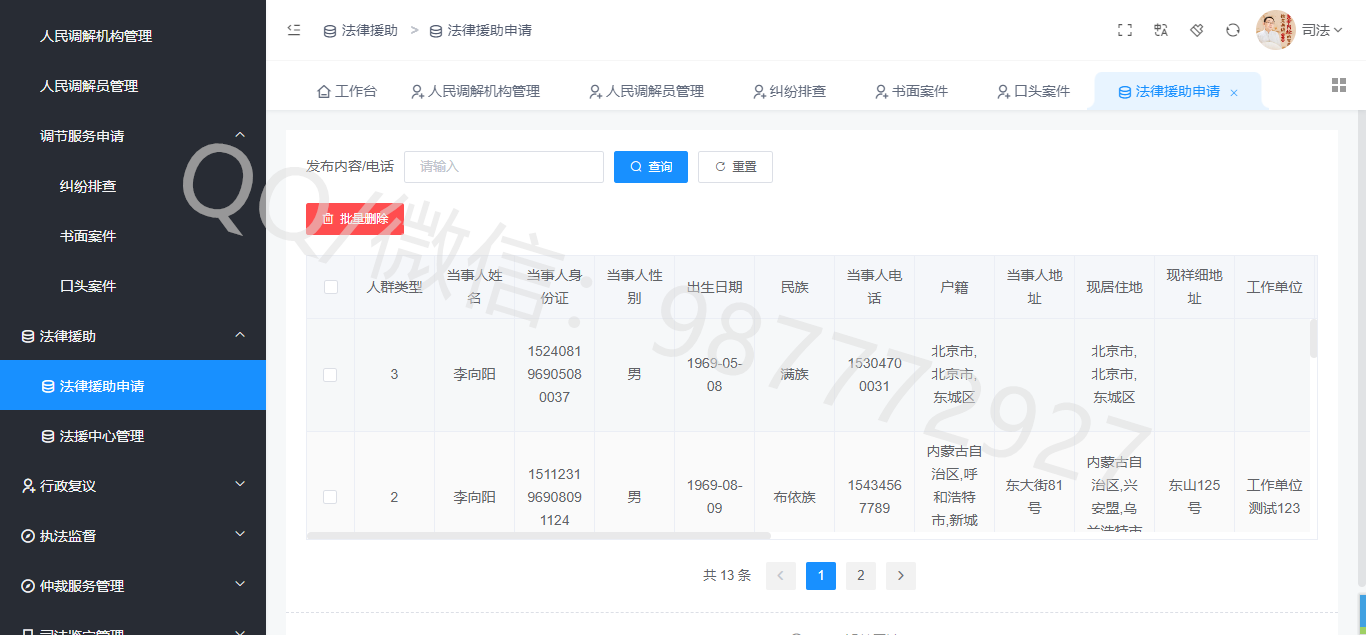Click the user avatar picture
The width and height of the screenshot is (1366, 635).
[x=1275, y=30]
